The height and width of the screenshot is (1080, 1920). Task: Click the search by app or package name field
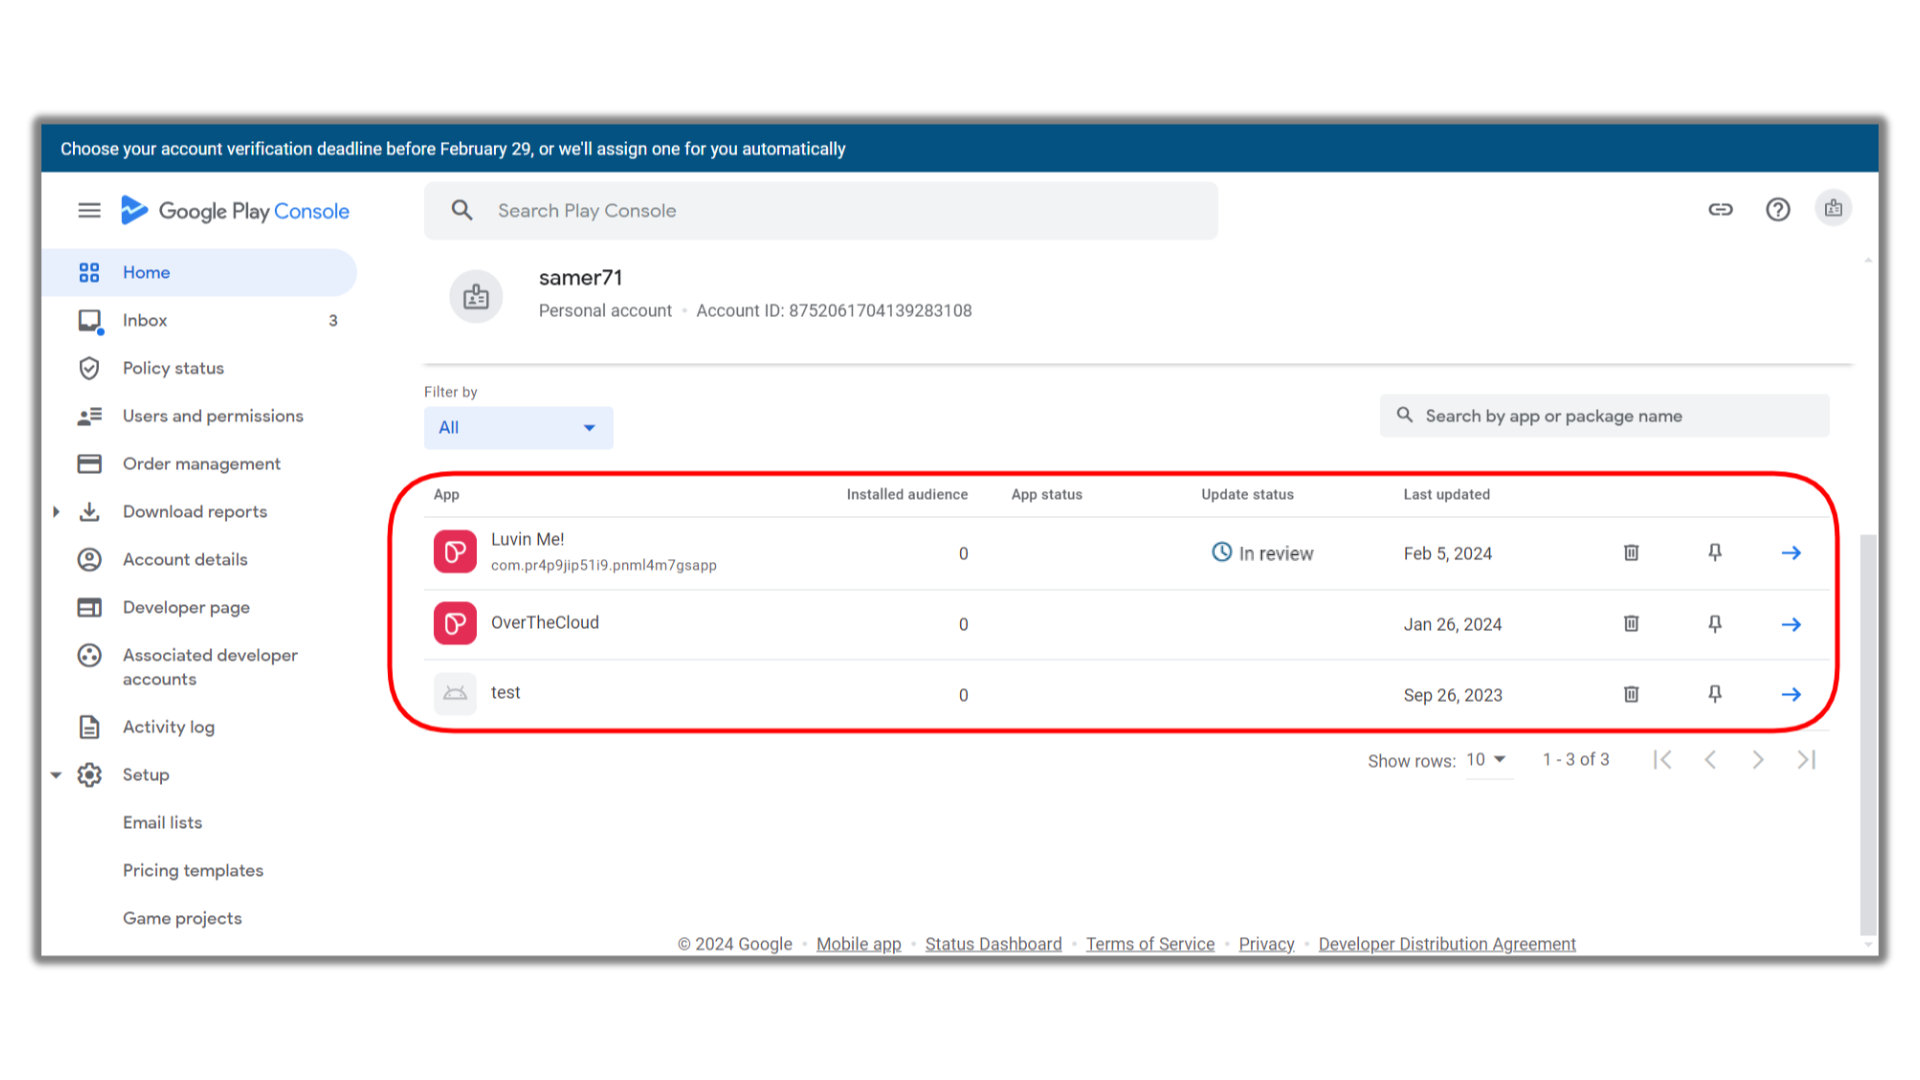click(1604, 416)
